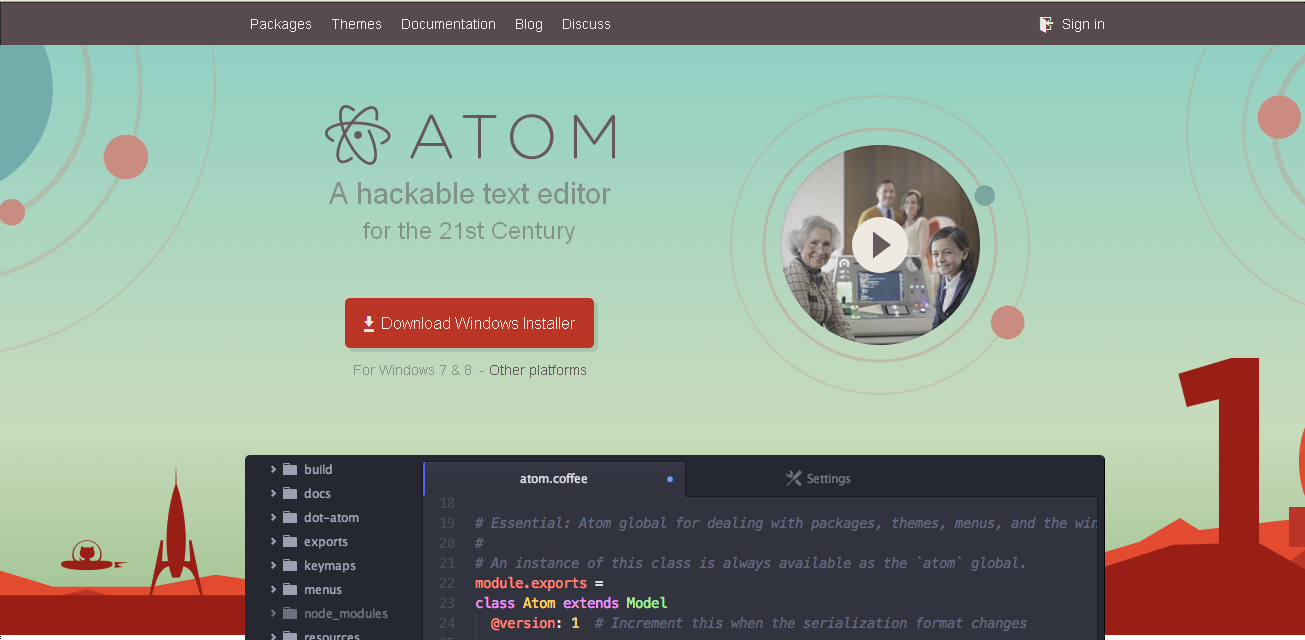Click the modified dot on atom.coffee tab
Screen dimensions: 1305x640
(x=670, y=479)
